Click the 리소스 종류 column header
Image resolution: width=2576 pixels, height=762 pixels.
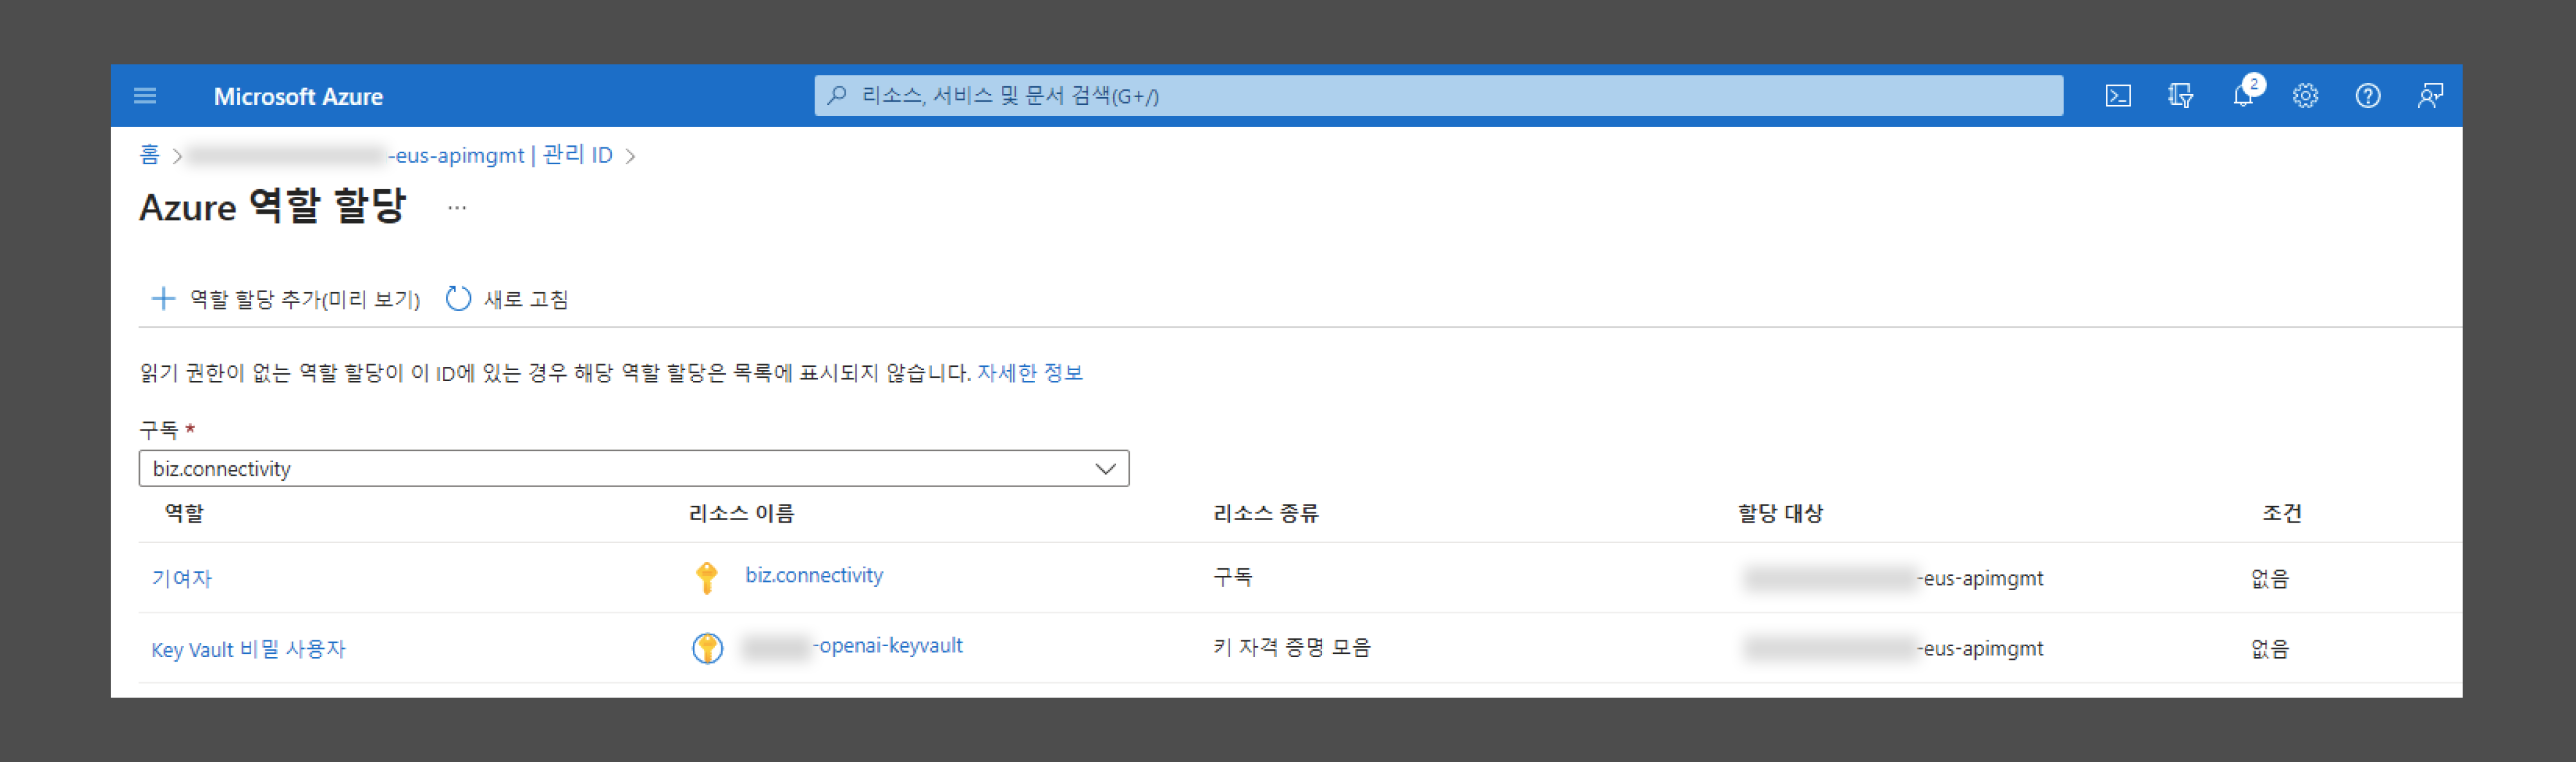pos(1266,513)
